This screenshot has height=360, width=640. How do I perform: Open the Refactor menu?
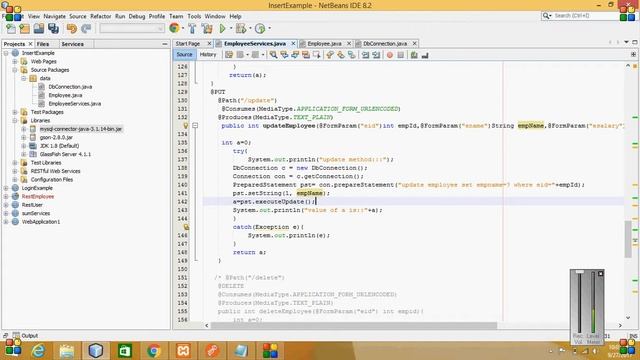100,16
